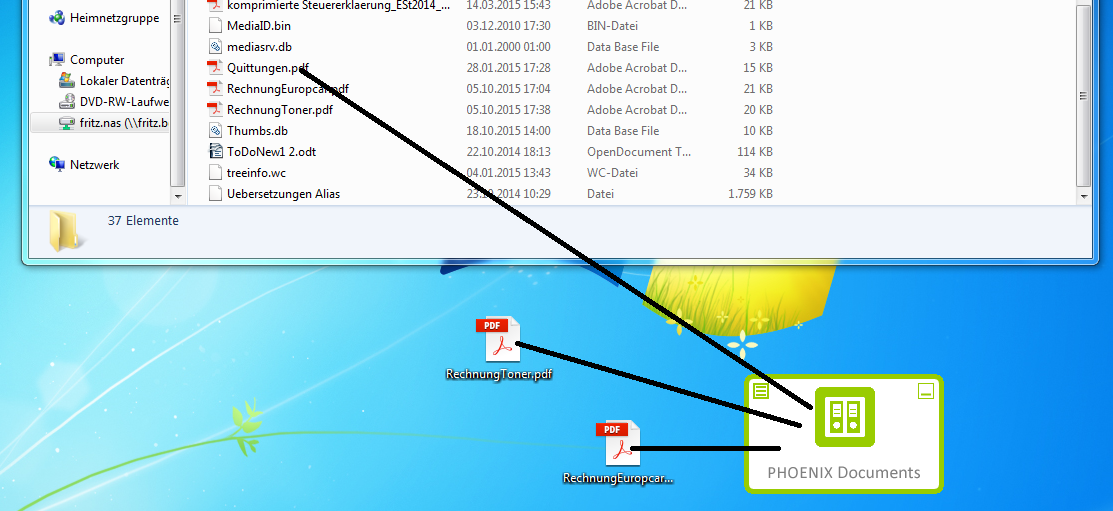Click the 37 Elemente status text
This screenshot has width=1113, height=511.
point(143,221)
